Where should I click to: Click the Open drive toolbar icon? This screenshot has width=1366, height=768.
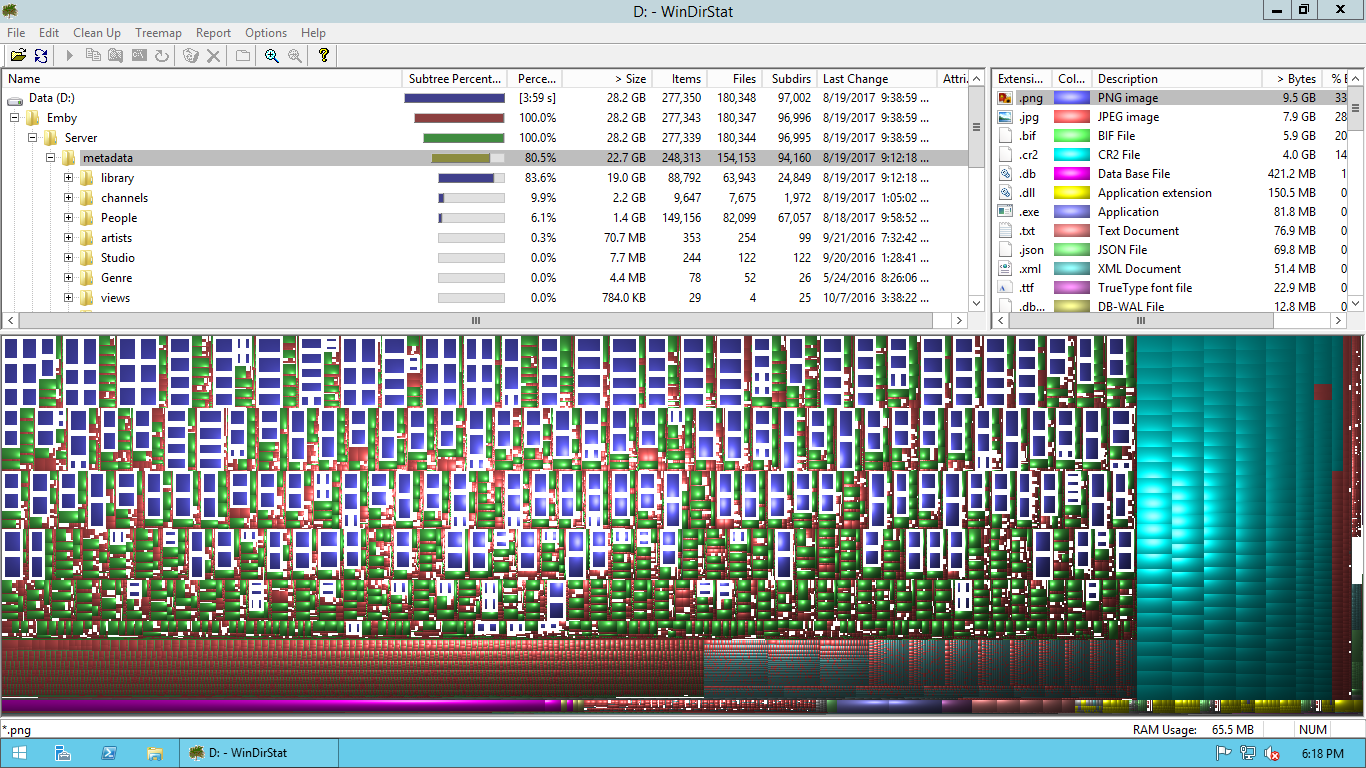click(x=17, y=56)
